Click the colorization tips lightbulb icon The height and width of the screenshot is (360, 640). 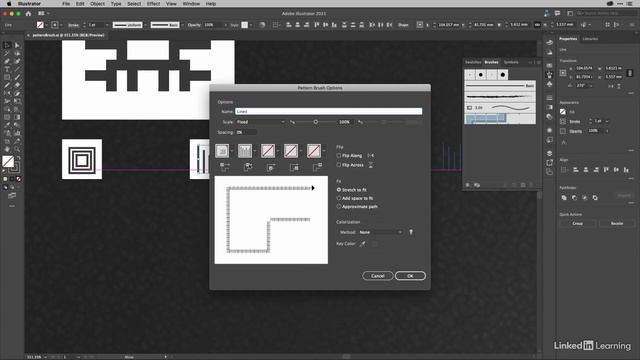point(411,232)
